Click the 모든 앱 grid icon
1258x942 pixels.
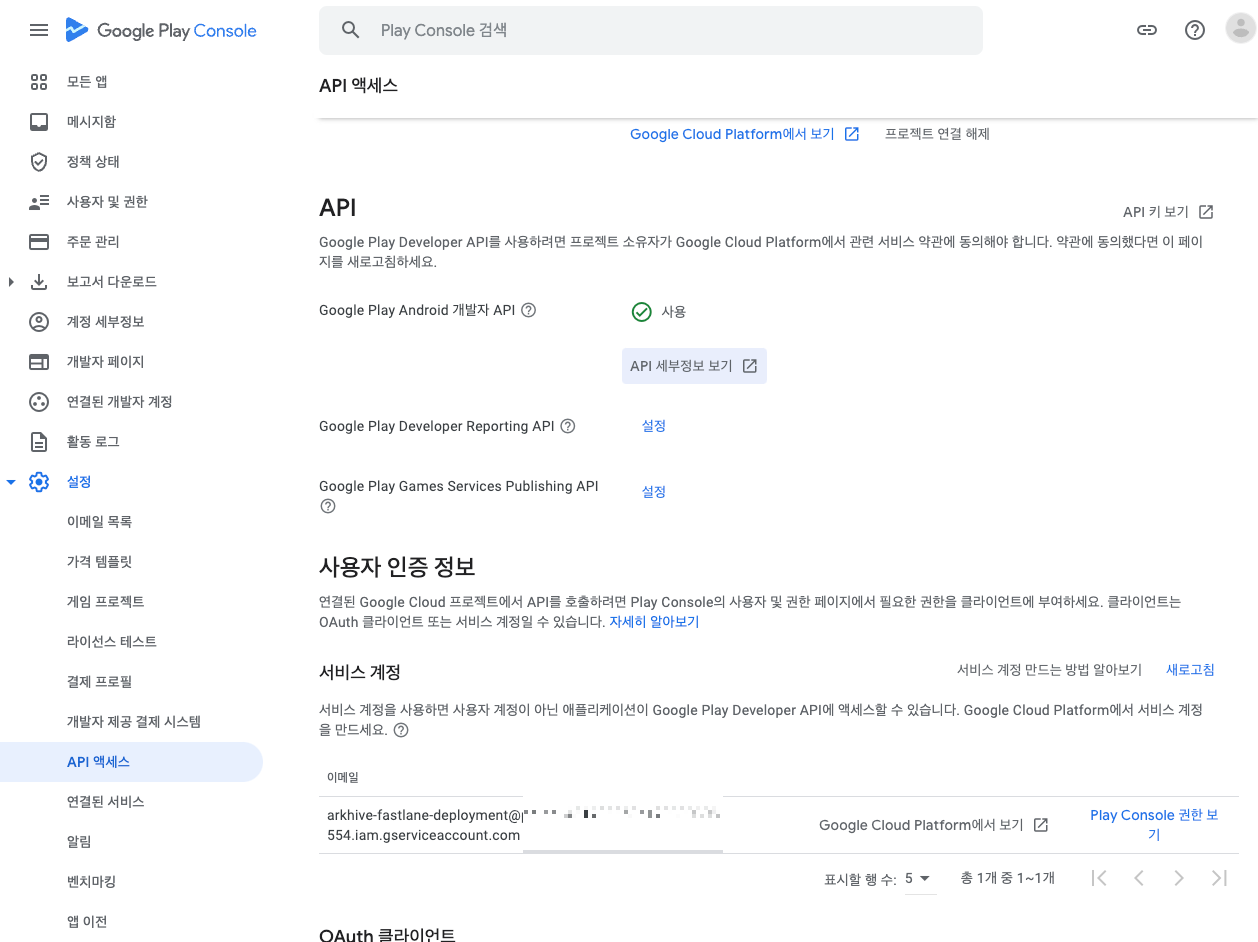click(39, 82)
